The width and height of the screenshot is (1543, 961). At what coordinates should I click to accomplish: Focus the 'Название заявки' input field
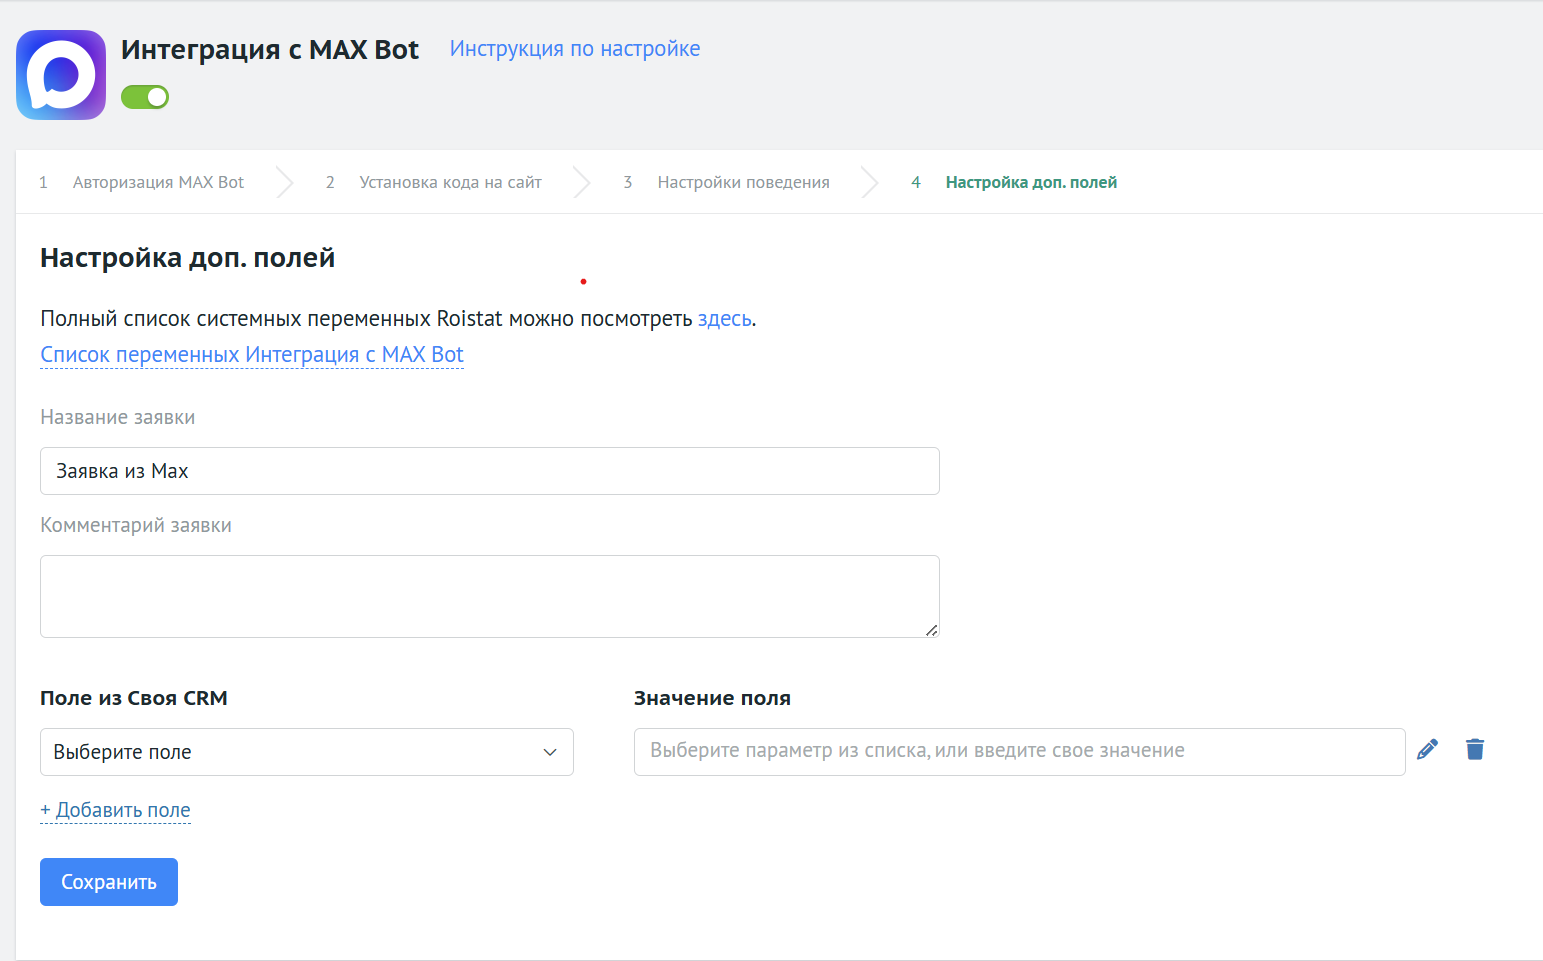click(489, 471)
